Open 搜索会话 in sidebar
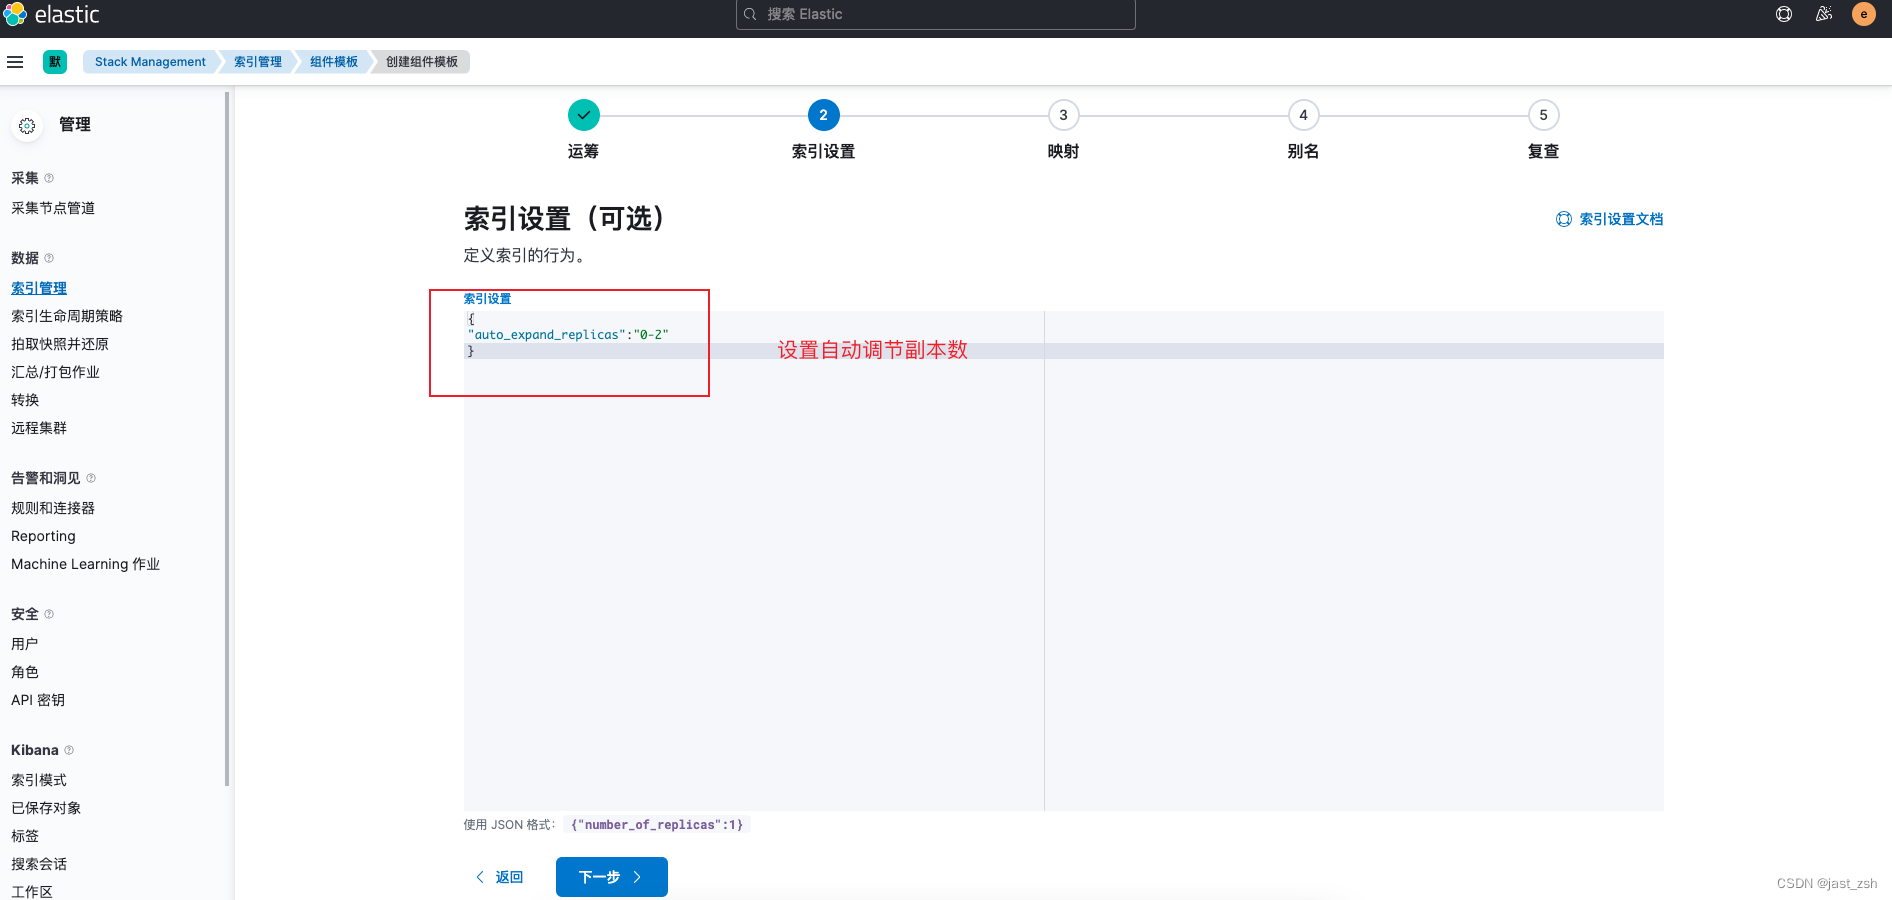The image size is (1892, 900). (39, 864)
